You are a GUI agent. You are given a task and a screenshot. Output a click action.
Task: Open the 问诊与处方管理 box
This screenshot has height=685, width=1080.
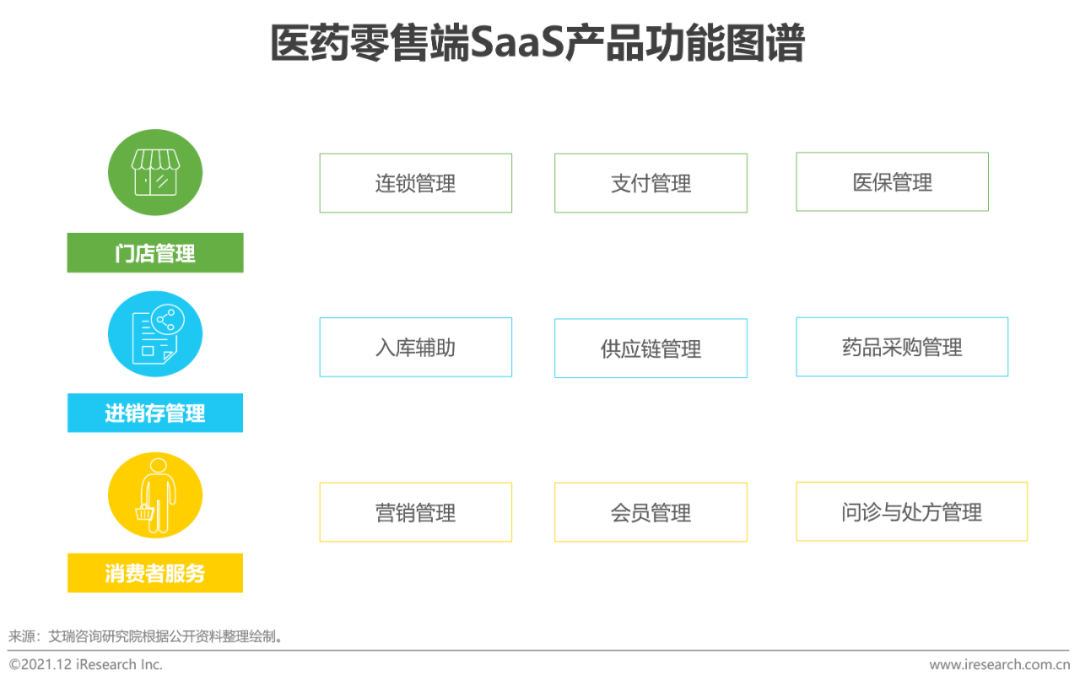[911, 511]
